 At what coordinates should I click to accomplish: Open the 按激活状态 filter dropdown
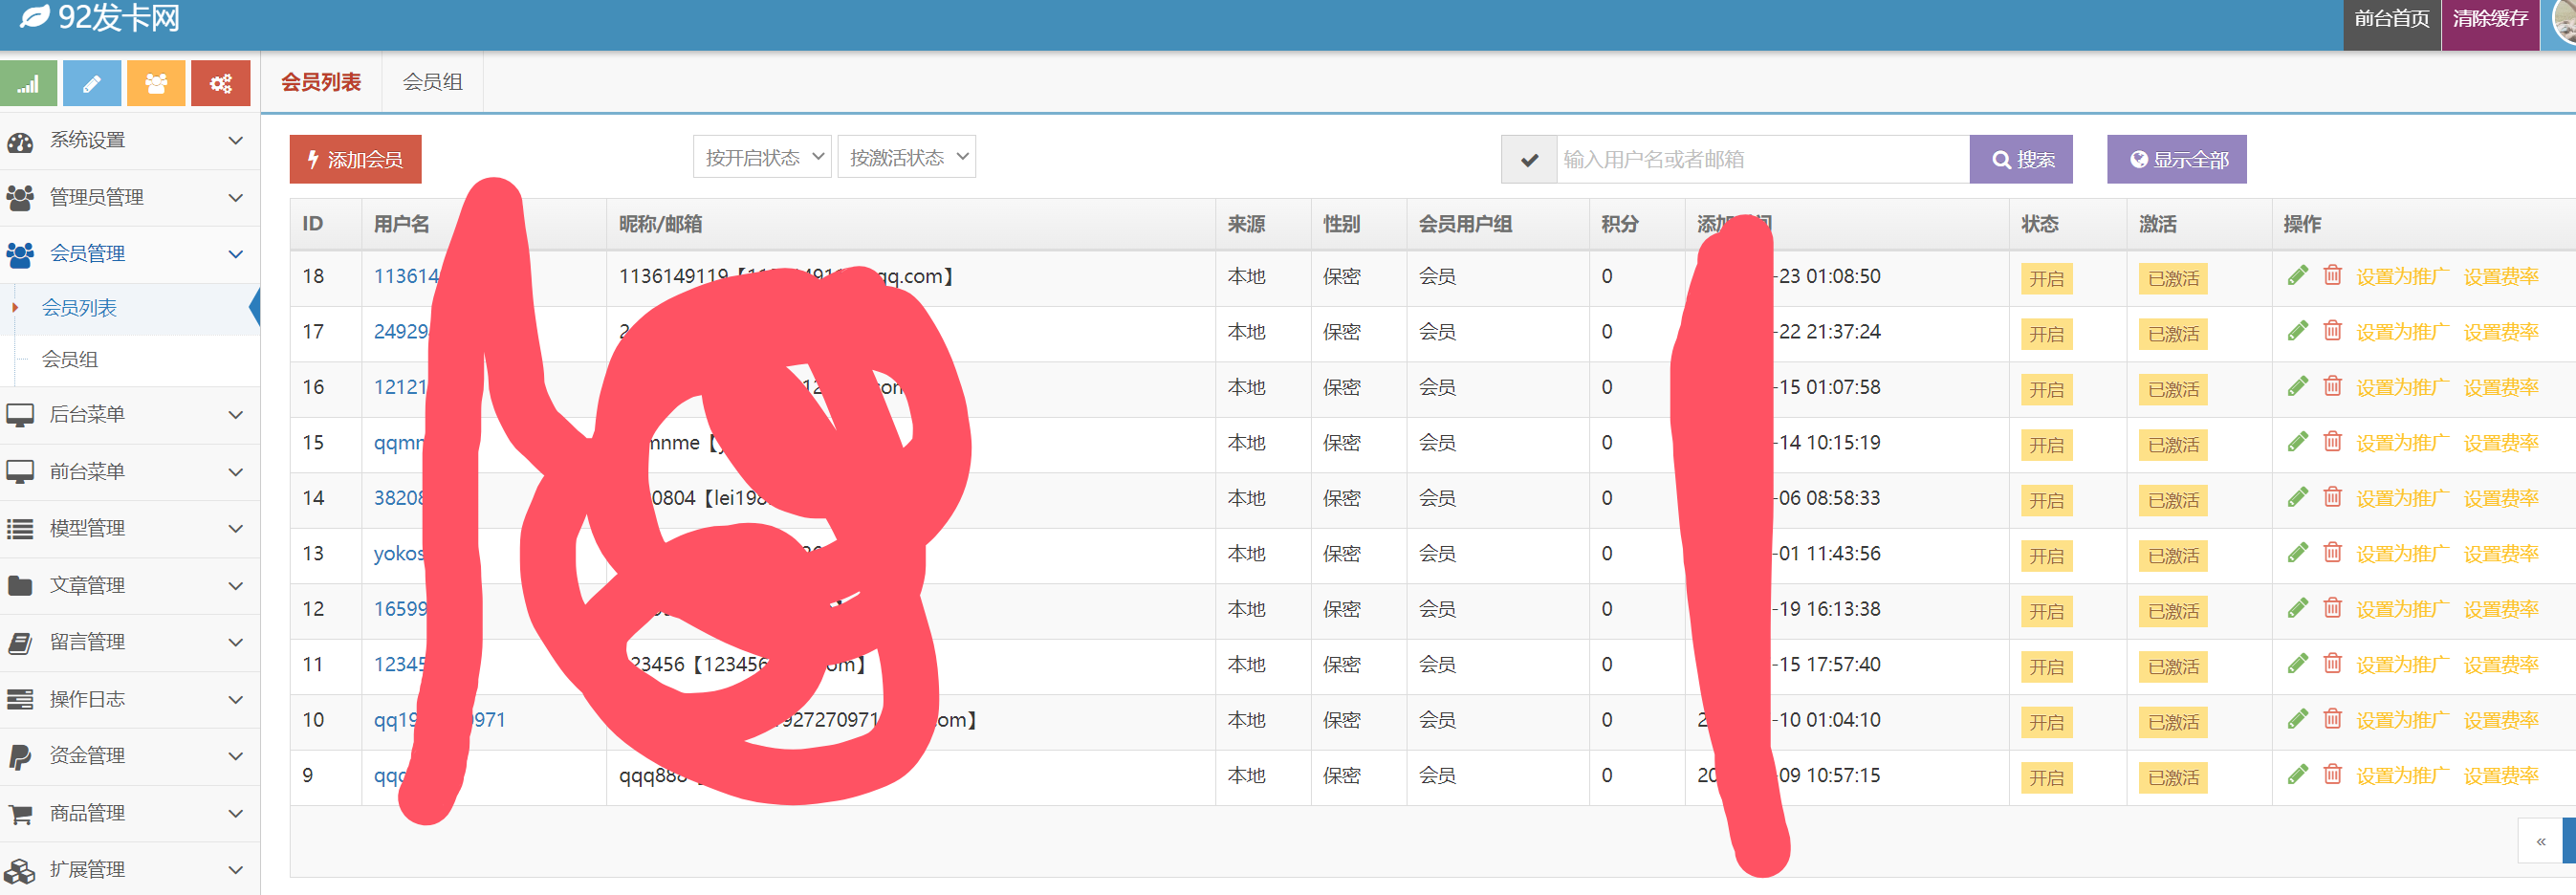click(906, 158)
